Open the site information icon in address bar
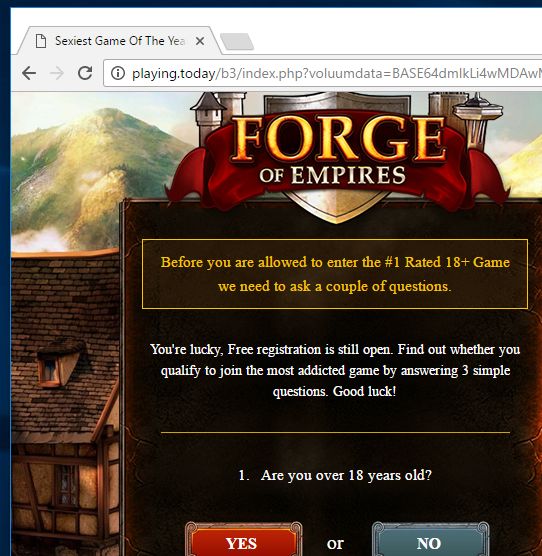The width and height of the screenshot is (542, 556). [118, 73]
